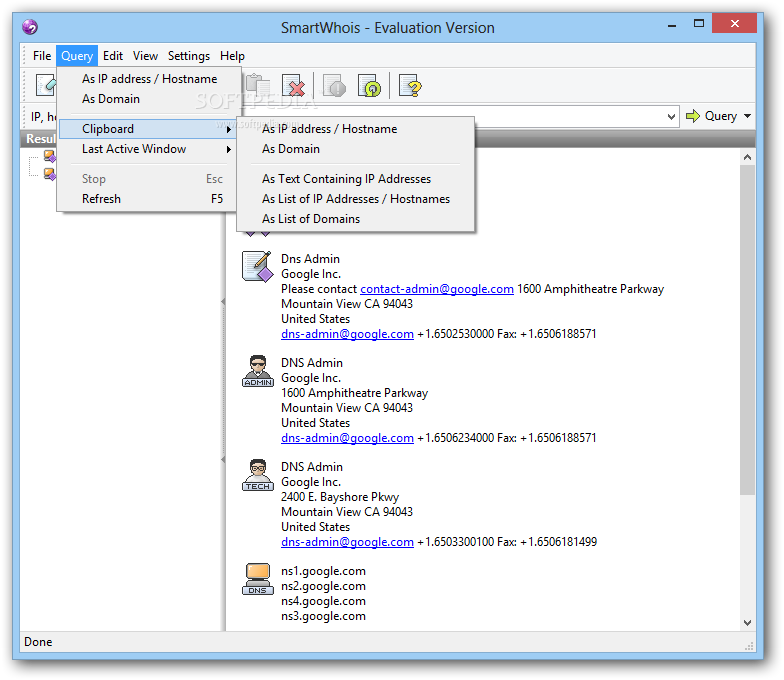Click the registrant notepad icon beside Dns Admin
The width and height of the screenshot is (784, 680).
(258, 266)
